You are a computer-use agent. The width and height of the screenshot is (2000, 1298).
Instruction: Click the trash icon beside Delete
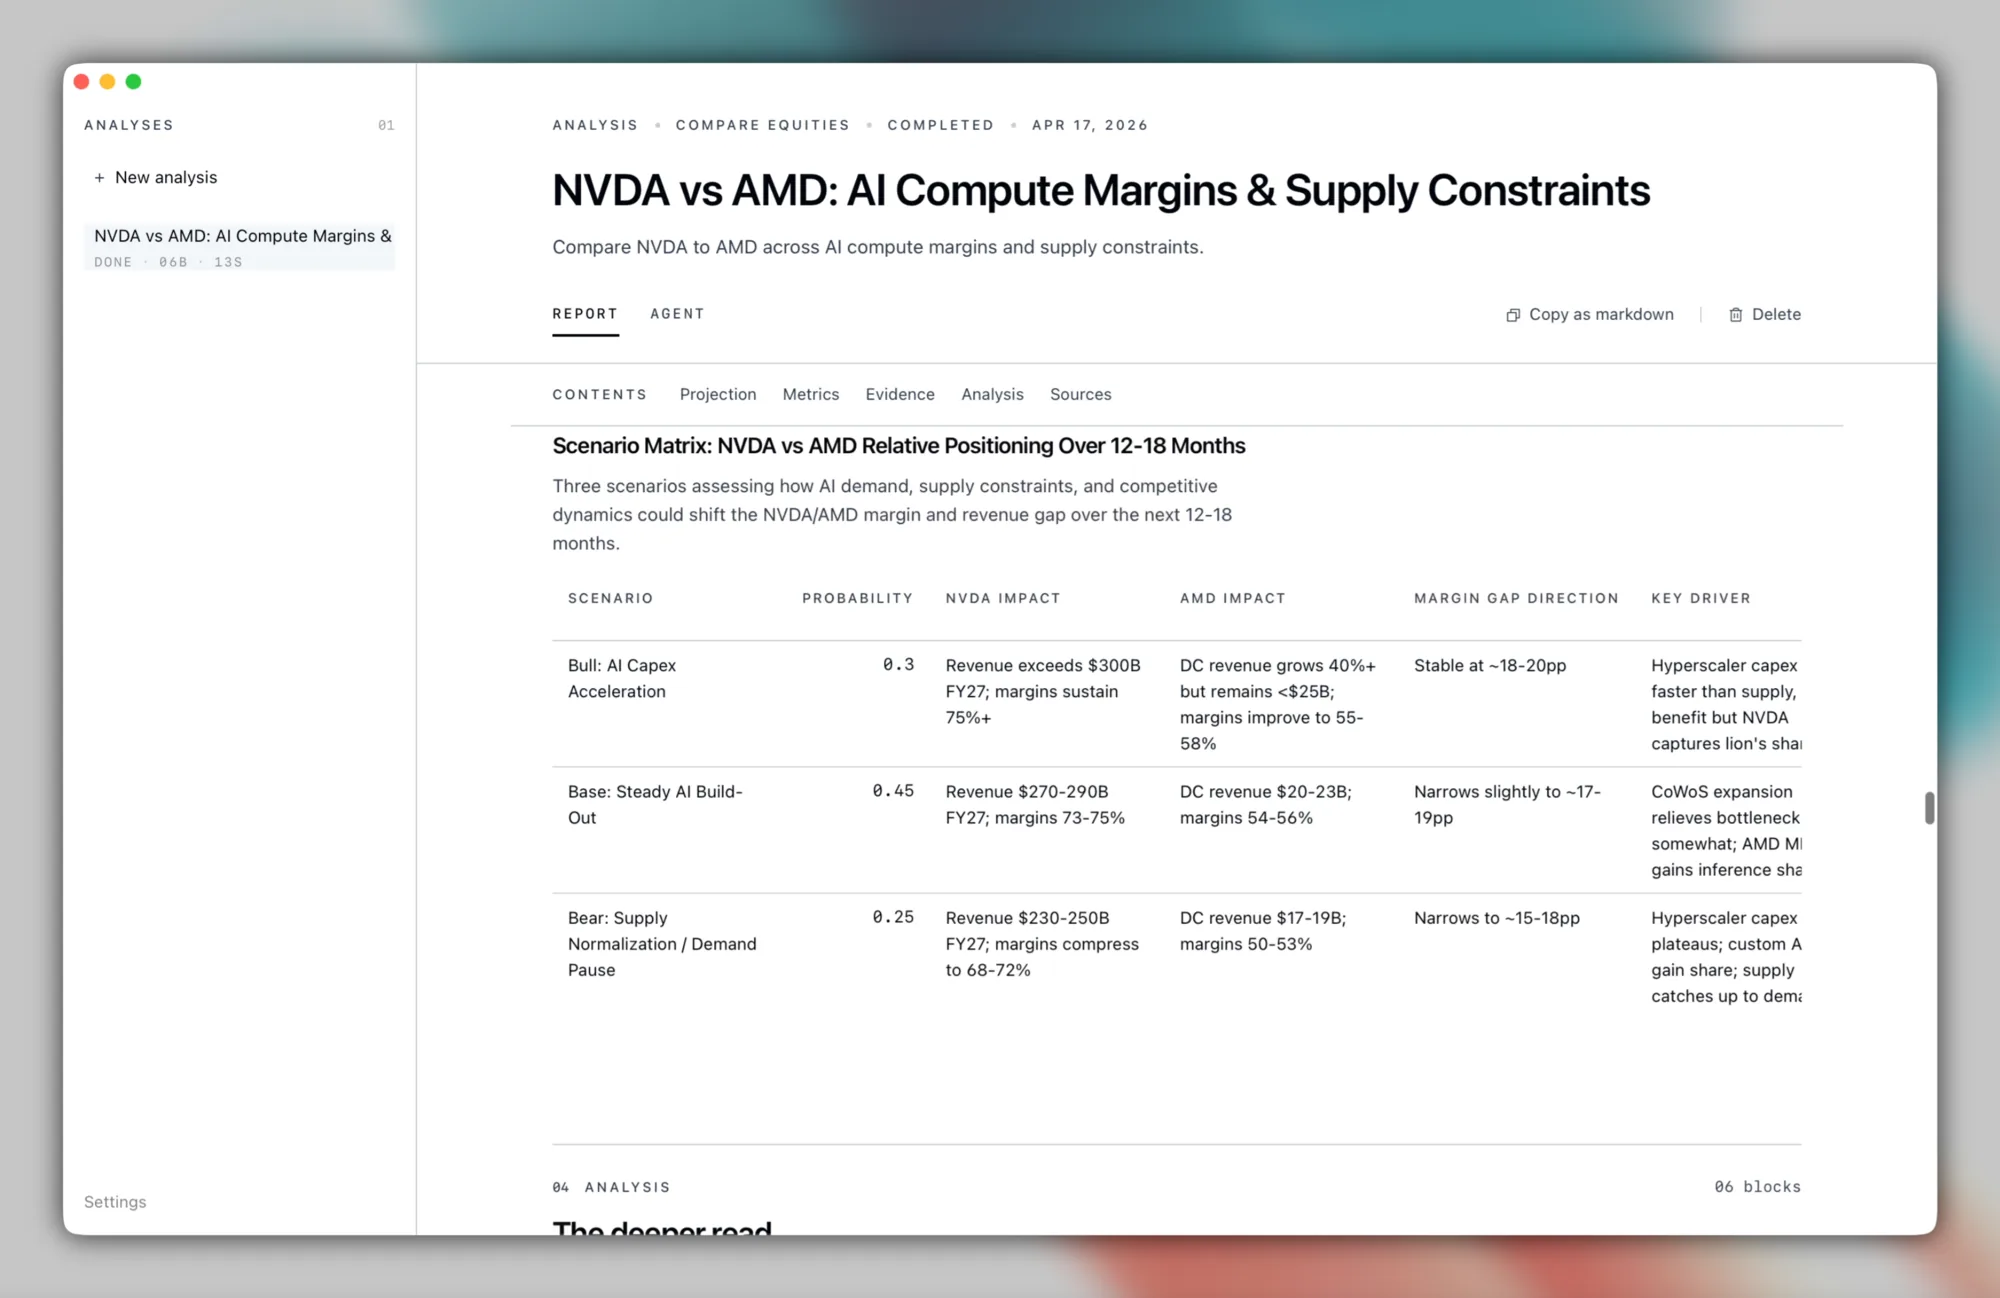pyautogui.click(x=1736, y=315)
